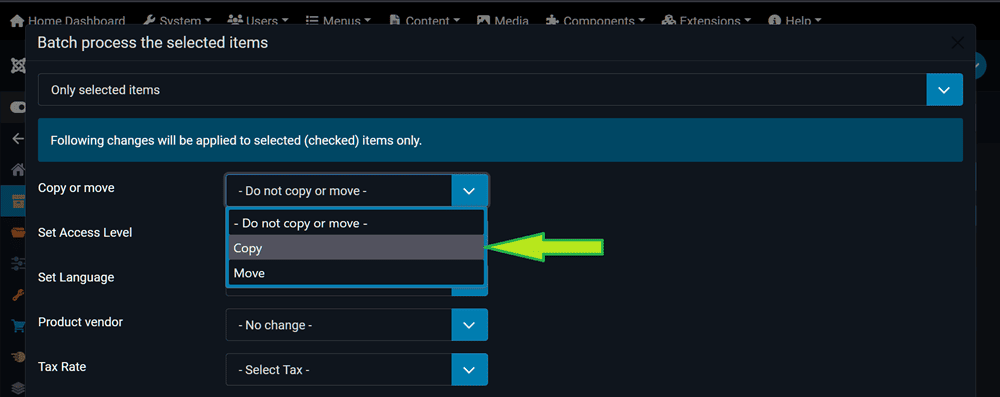Open the Users menu
This screenshot has width=1000, height=397.
point(258,20)
